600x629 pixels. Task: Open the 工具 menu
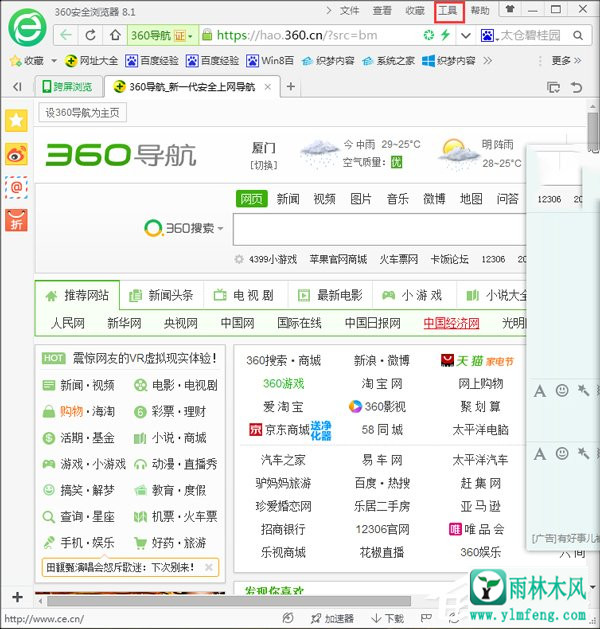tap(448, 10)
